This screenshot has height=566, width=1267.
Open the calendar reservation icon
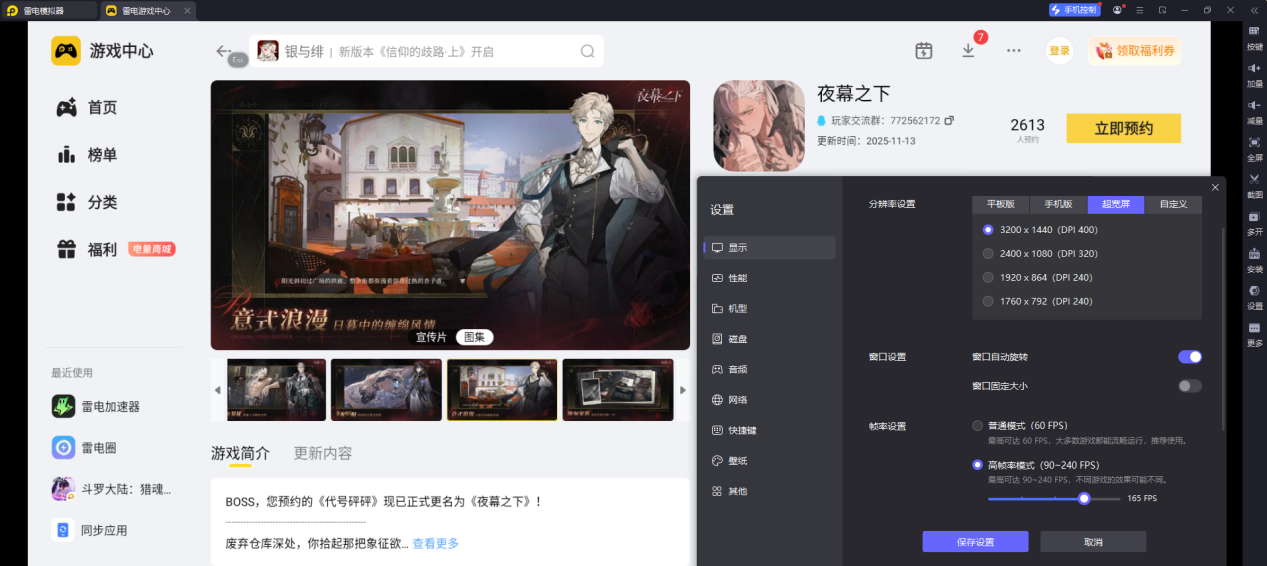(924, 51)
